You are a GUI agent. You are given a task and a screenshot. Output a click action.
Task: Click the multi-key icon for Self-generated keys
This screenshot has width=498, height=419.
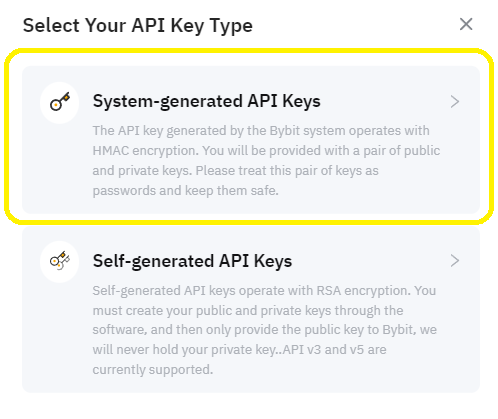[60, 261]
